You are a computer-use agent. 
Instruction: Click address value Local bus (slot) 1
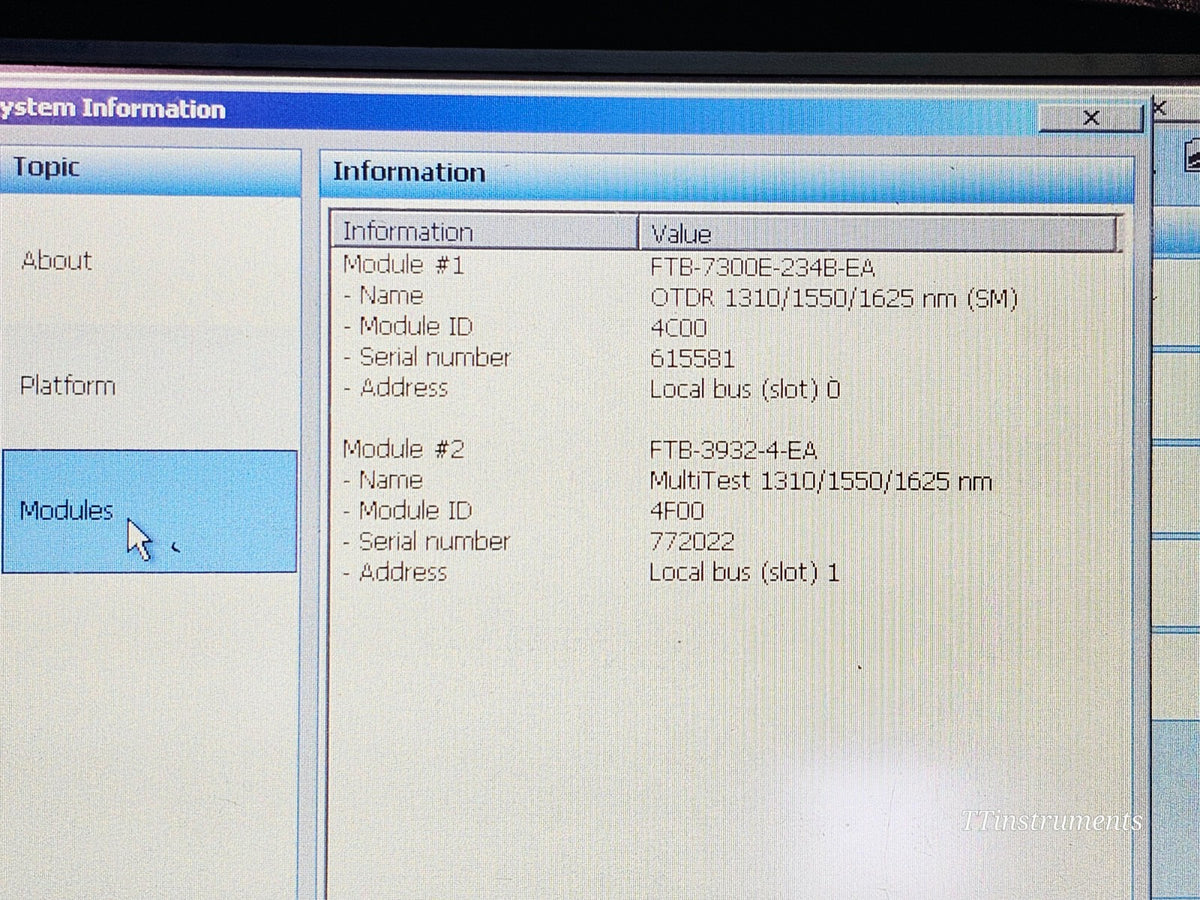click(x=744, y=573)
